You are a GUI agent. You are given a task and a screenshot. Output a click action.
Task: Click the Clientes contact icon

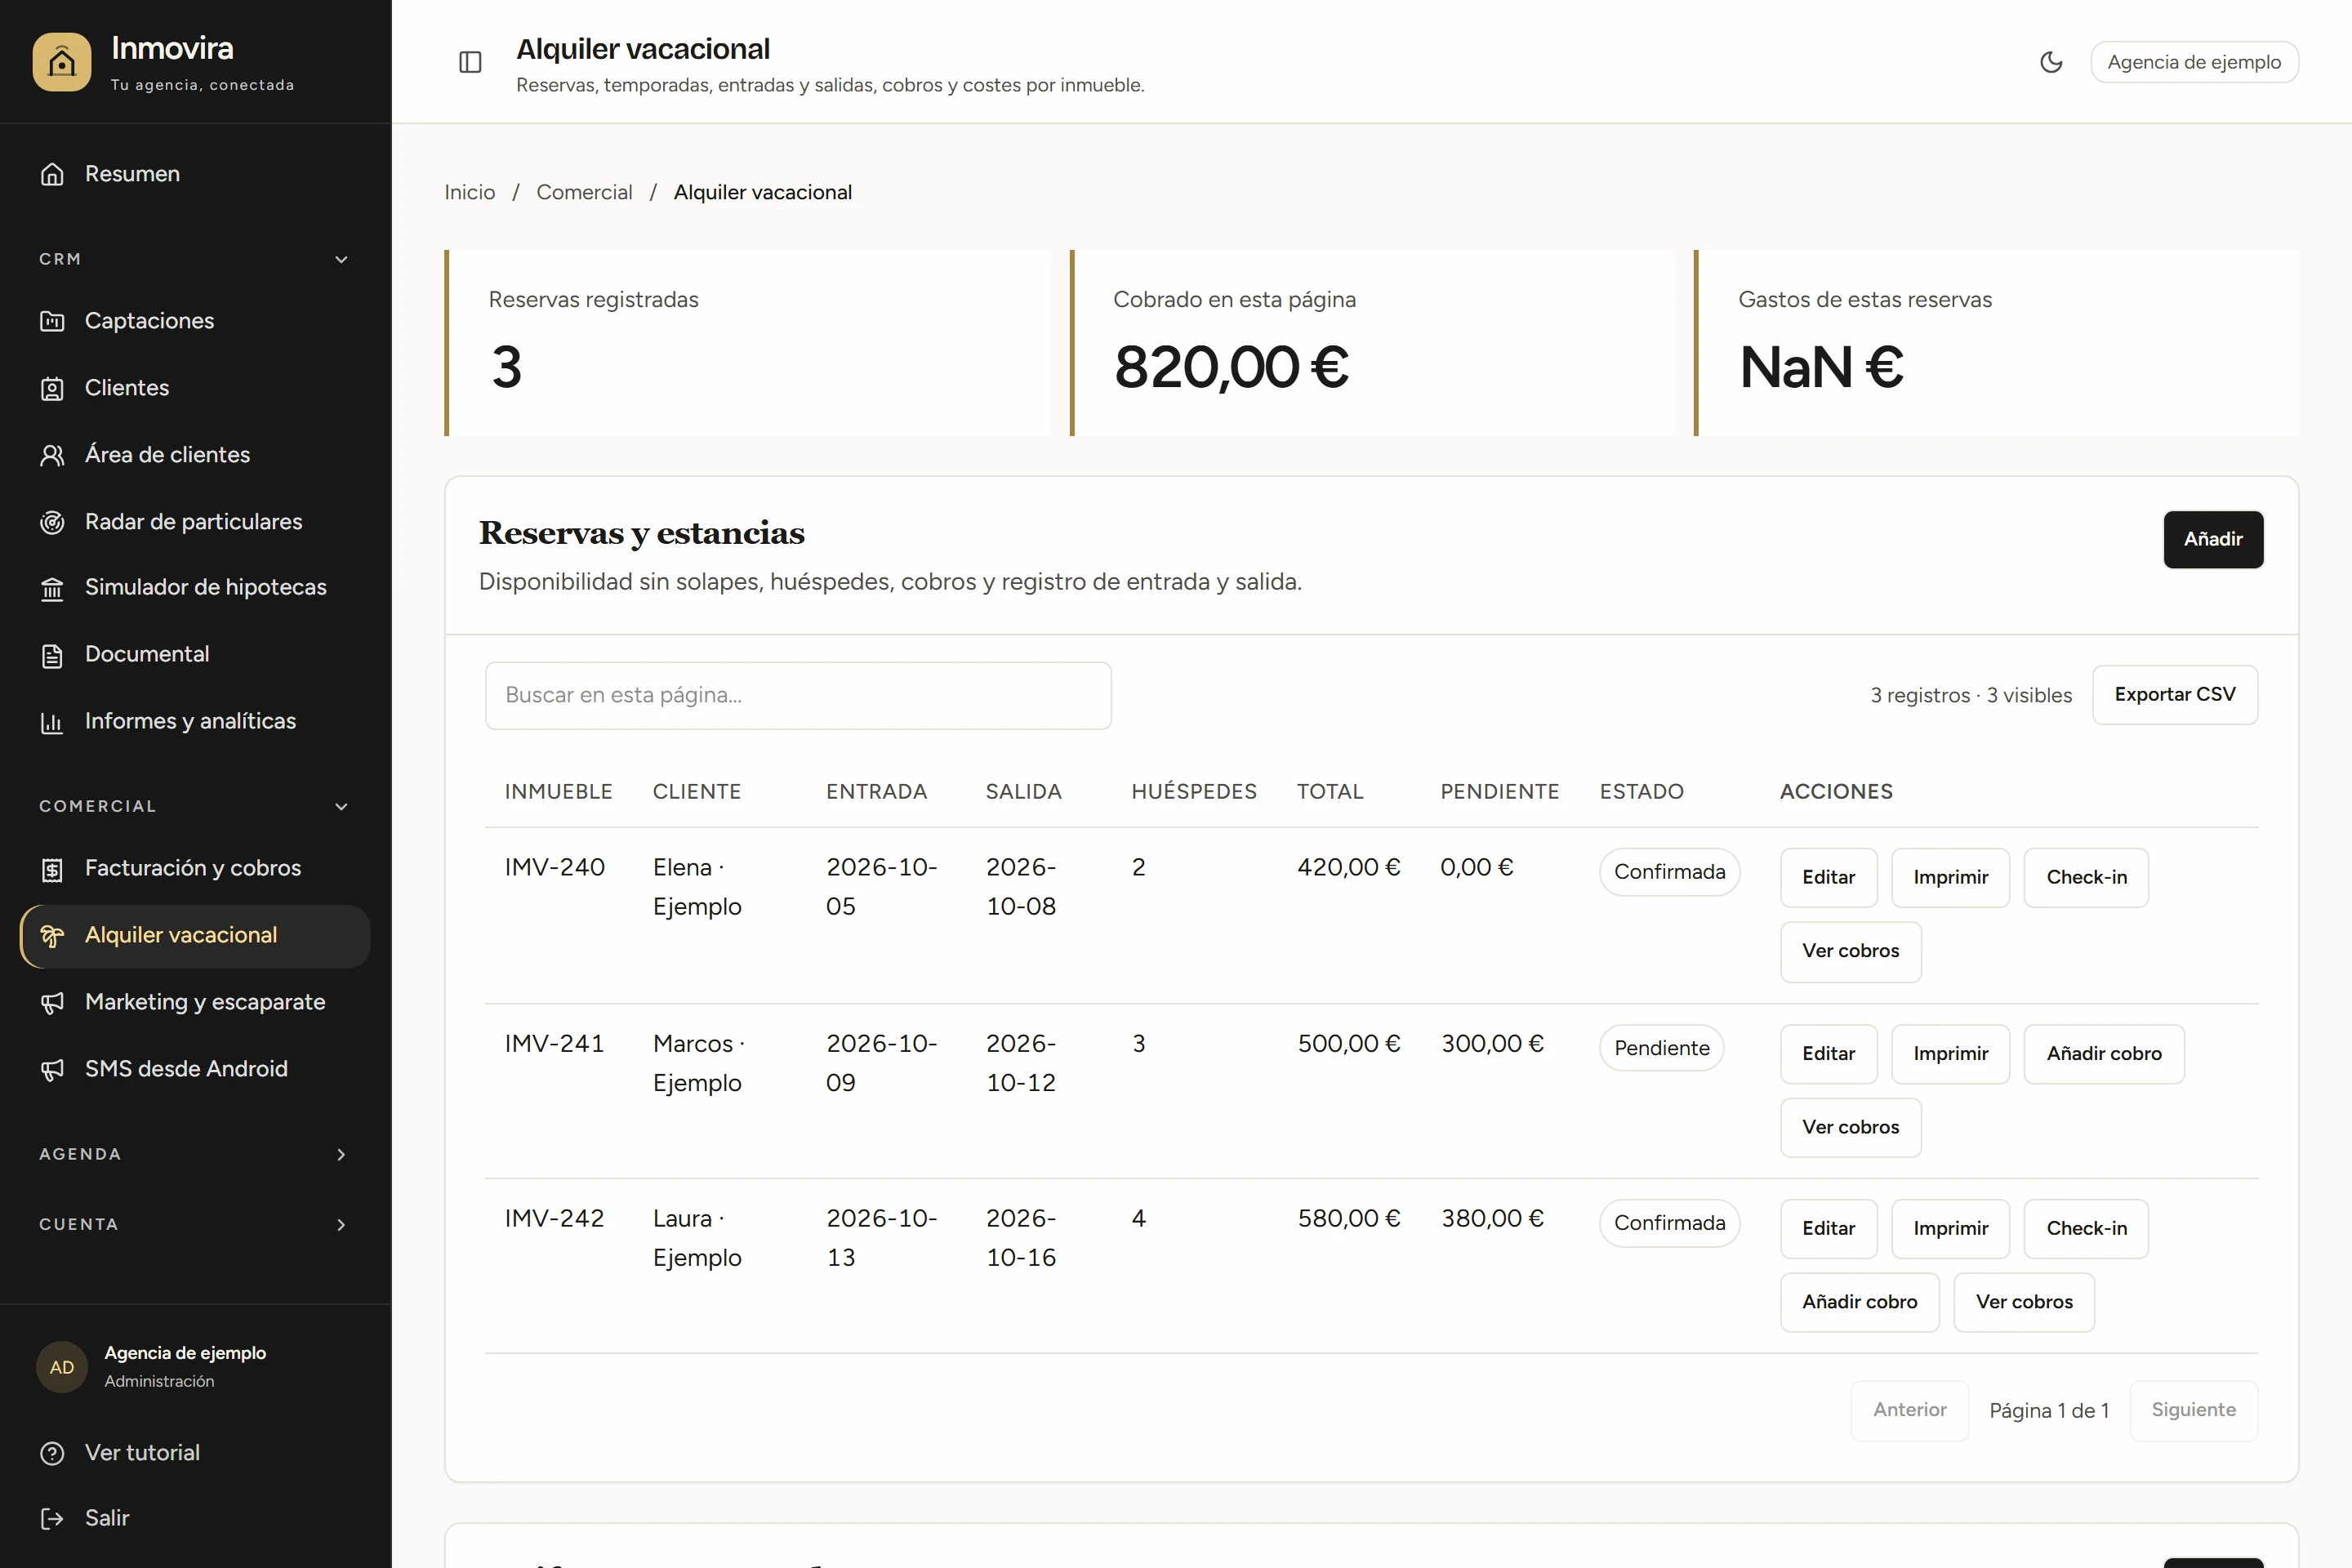52,388
